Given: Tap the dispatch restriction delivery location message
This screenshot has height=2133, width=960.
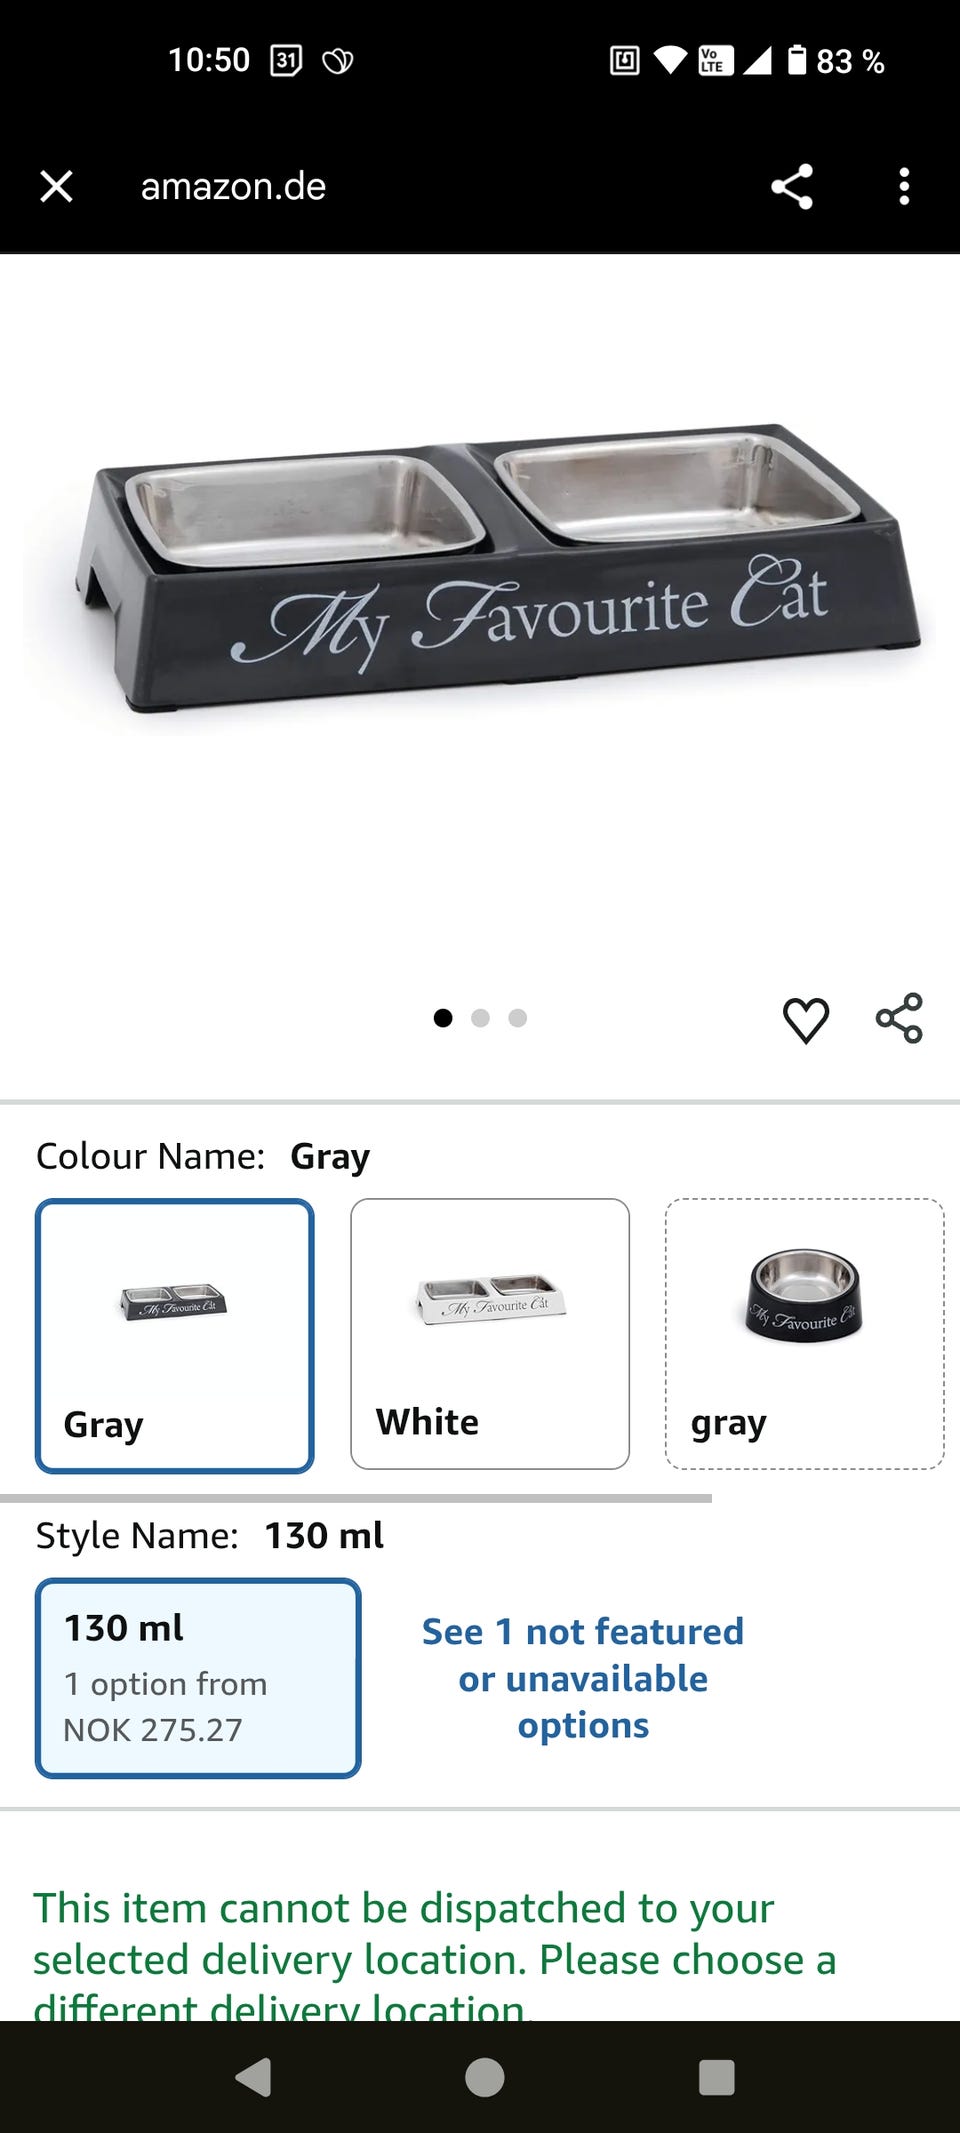Looking at the screenshot, I should [434, 1955].
